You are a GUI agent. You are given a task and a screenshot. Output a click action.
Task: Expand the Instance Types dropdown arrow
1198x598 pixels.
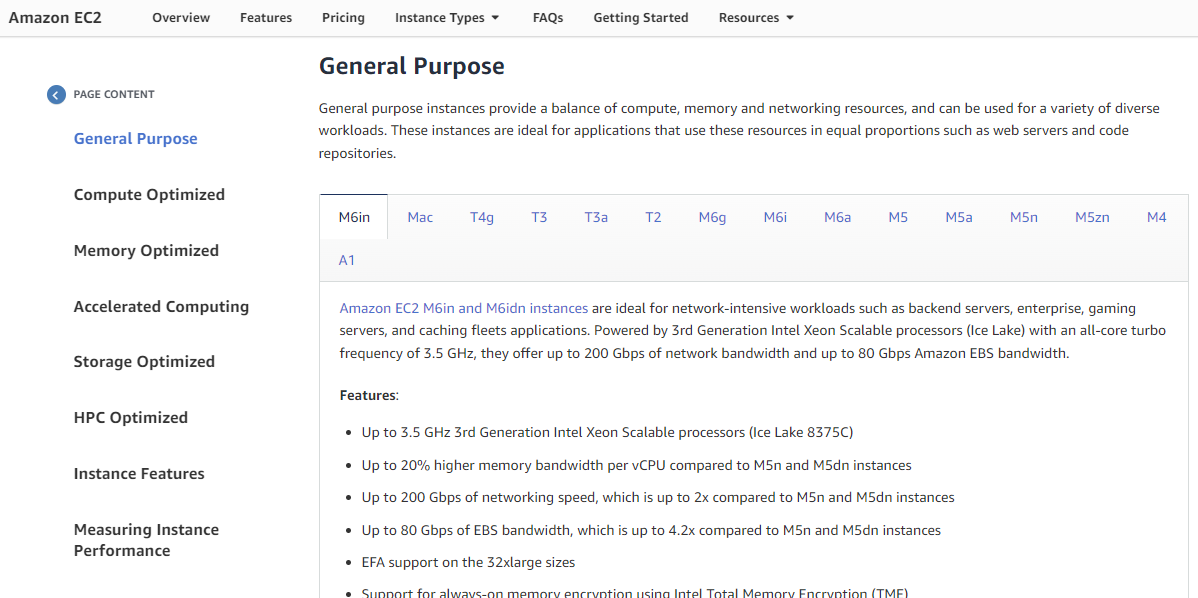pyautogui.click(x=495, y=18)
